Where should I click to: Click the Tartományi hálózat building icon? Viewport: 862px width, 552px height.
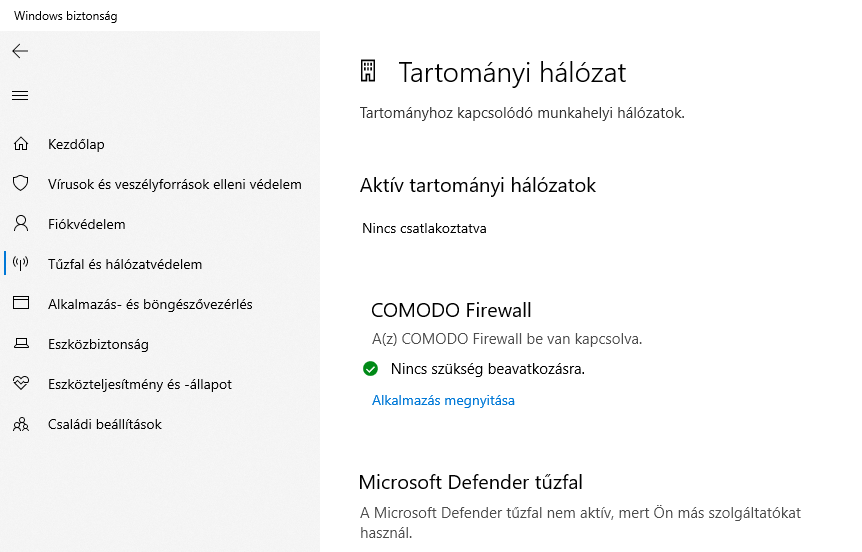point(368,71)
